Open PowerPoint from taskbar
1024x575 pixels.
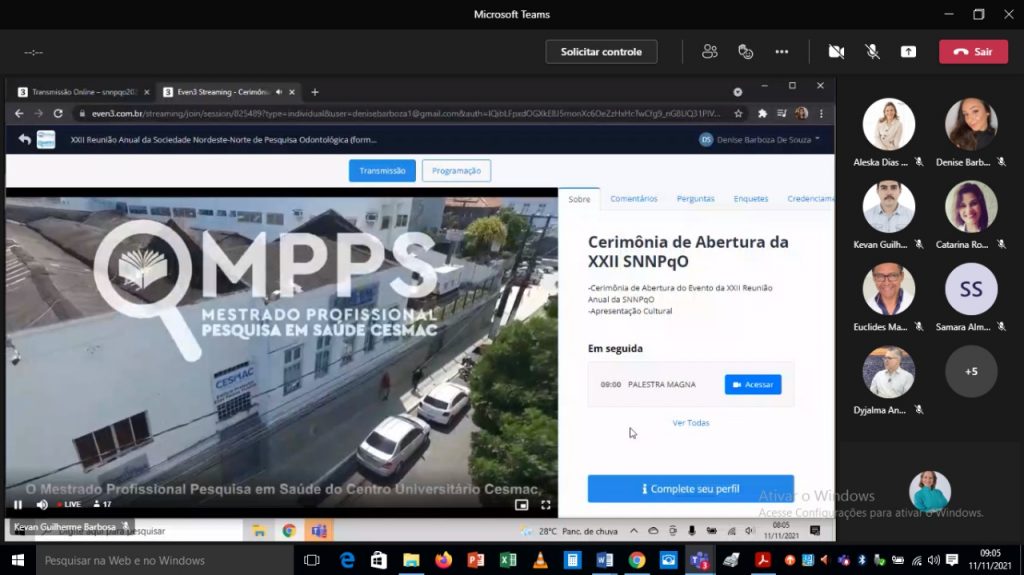(x=475, y=560)
